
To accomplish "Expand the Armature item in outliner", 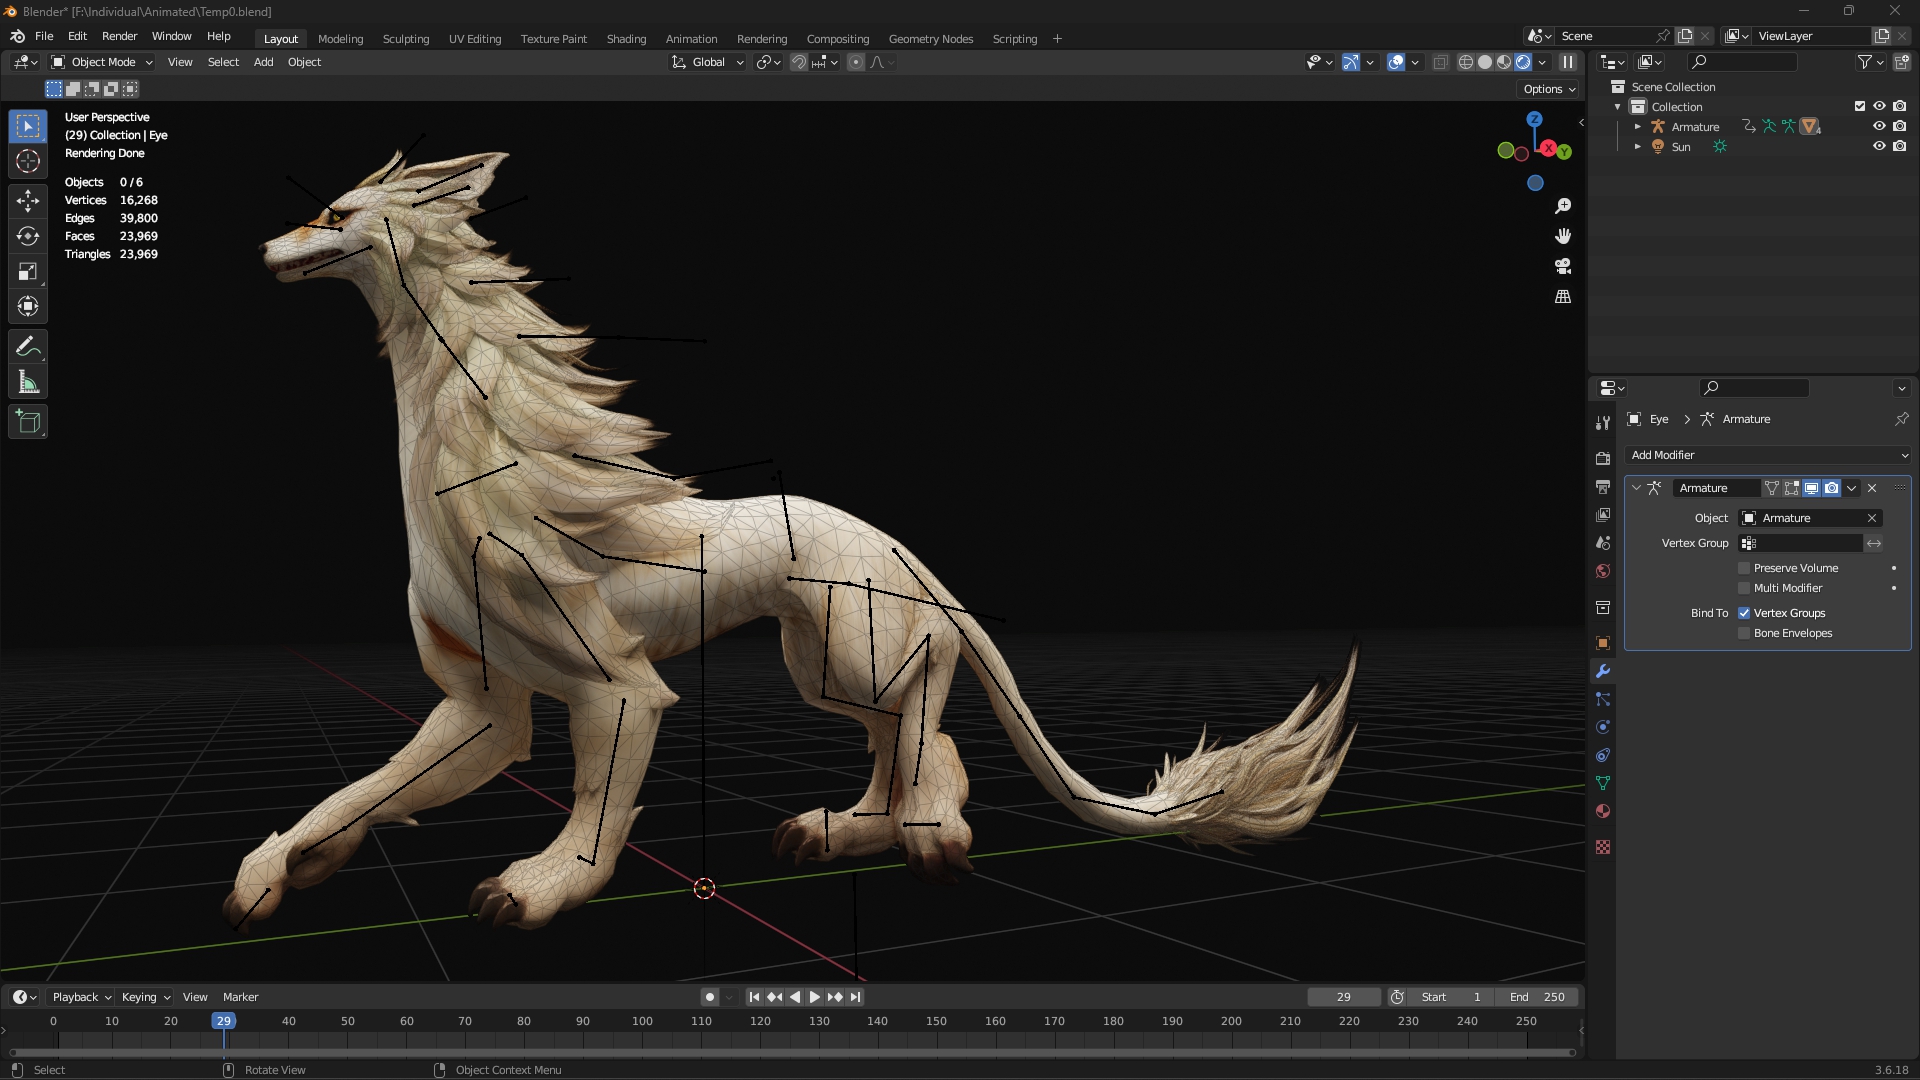I will pos(1637,127).
